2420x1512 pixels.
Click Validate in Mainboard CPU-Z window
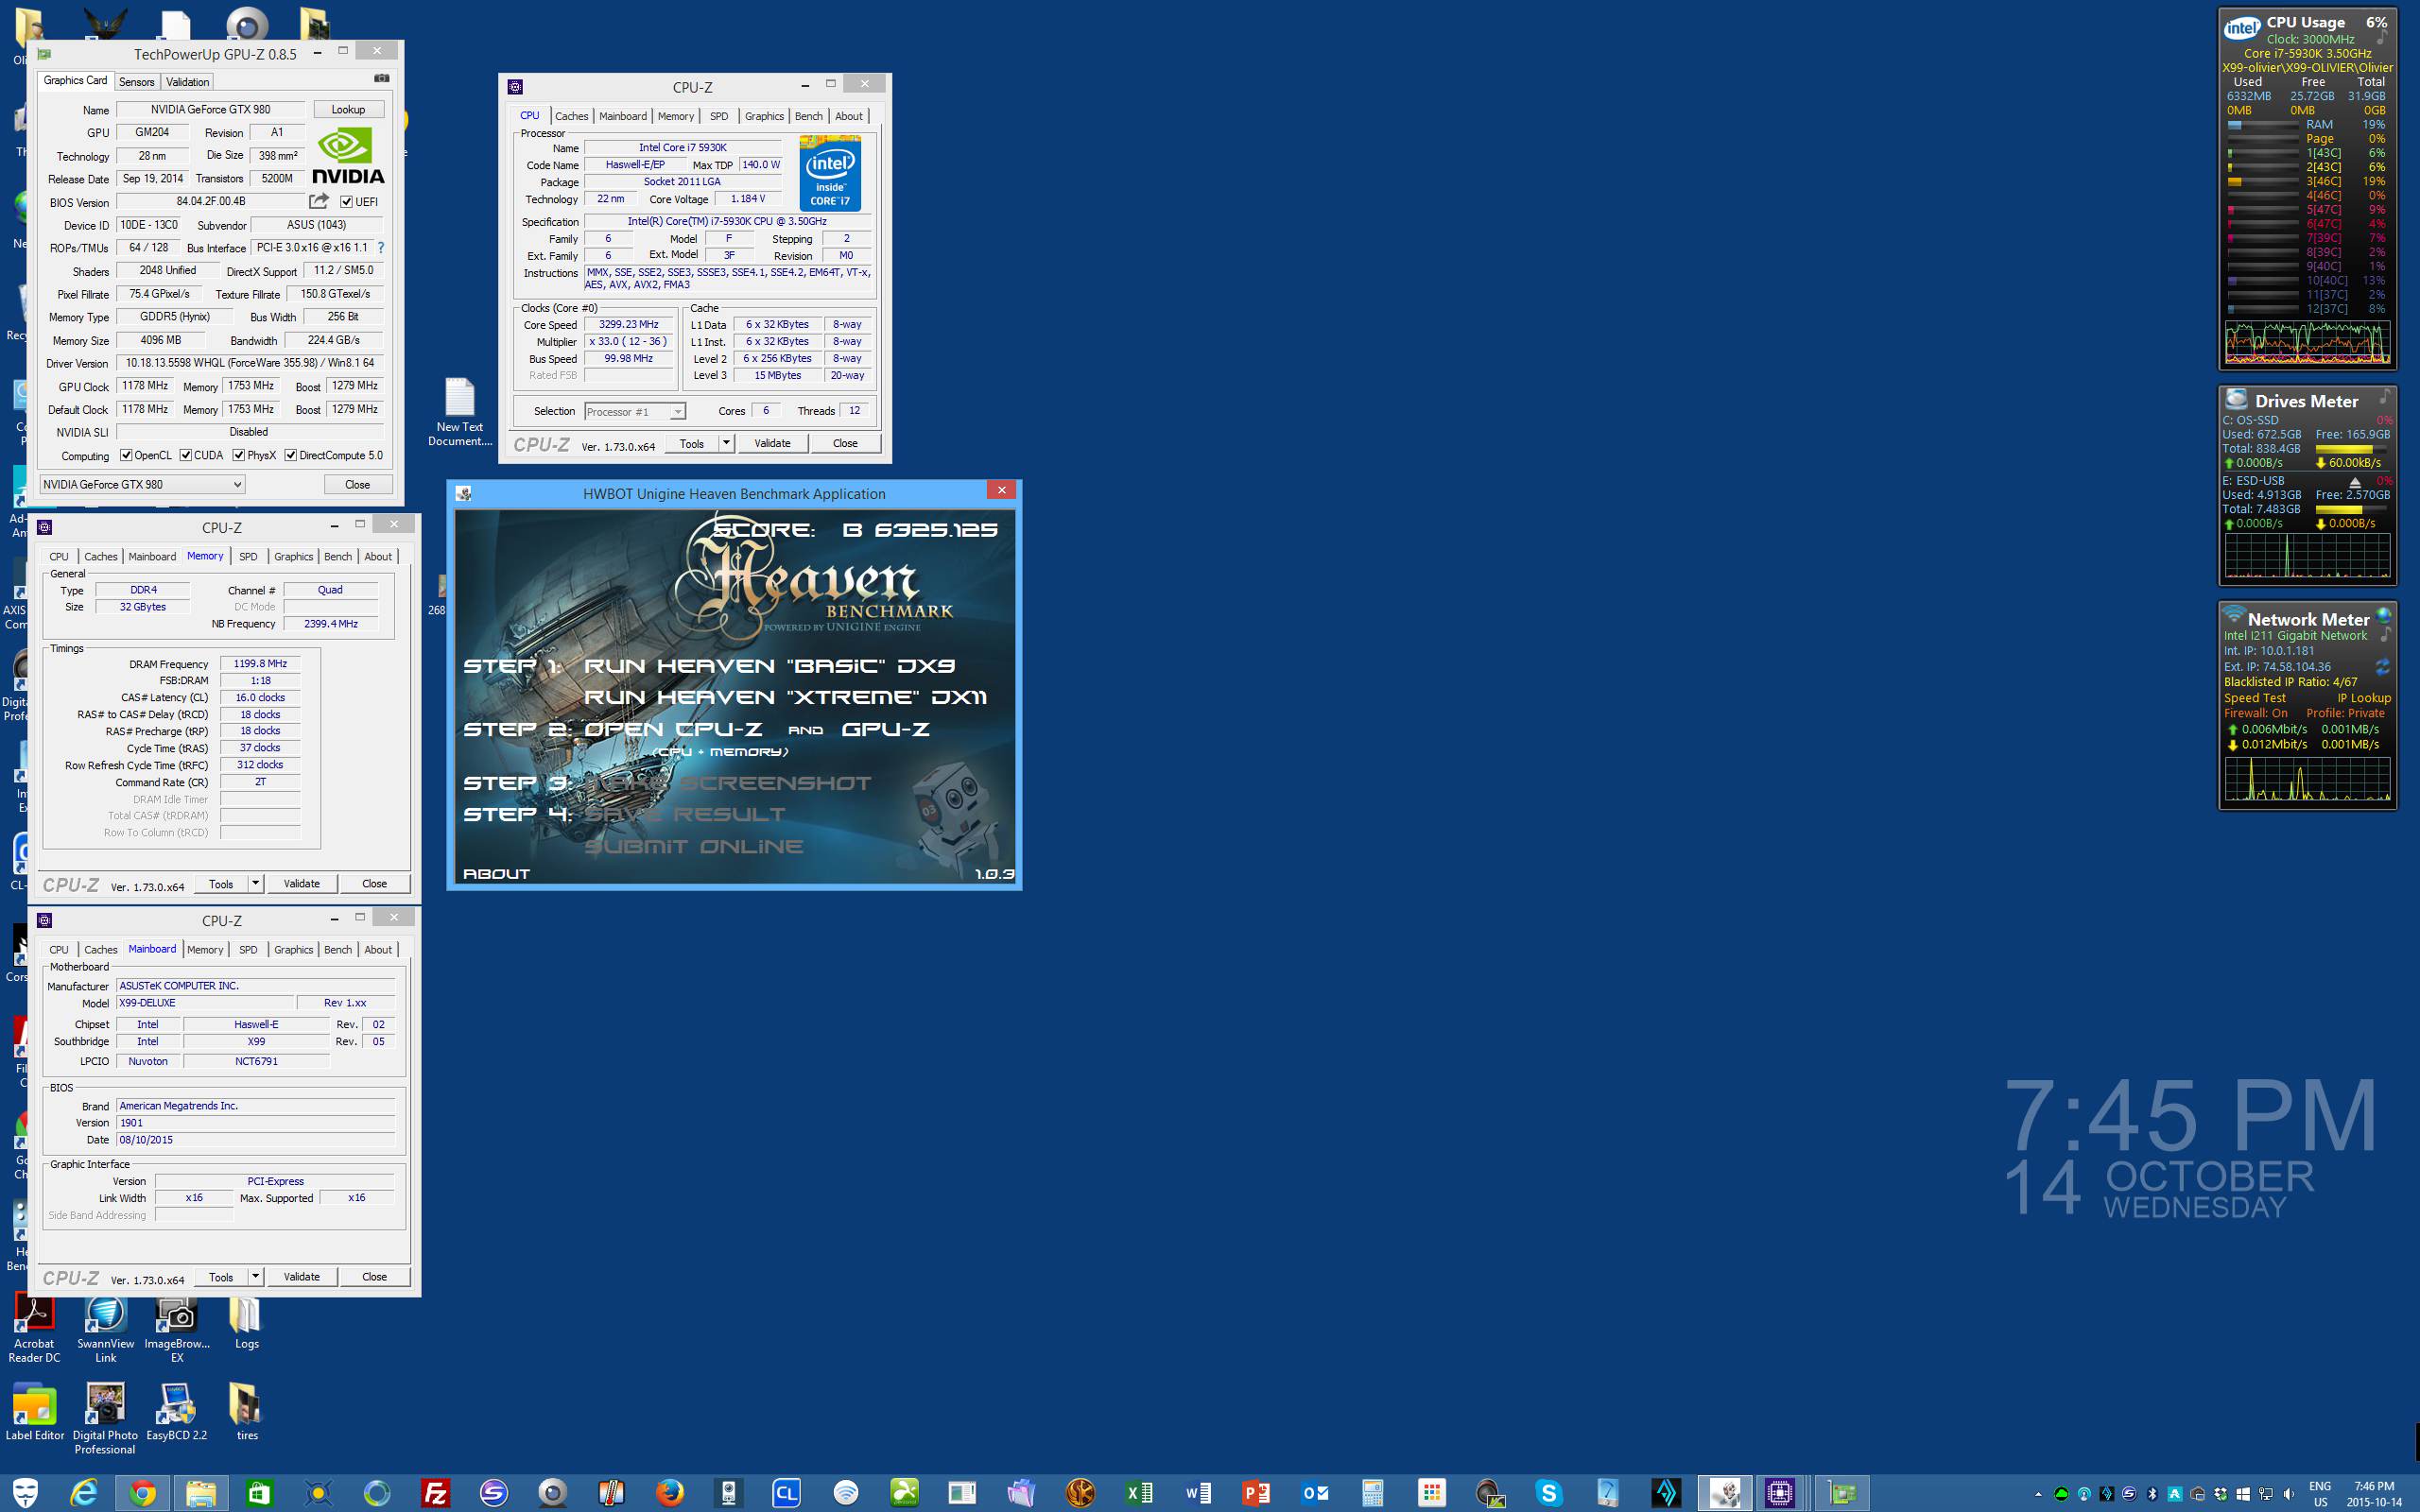pyautogui.click(x=301, y=1276)
